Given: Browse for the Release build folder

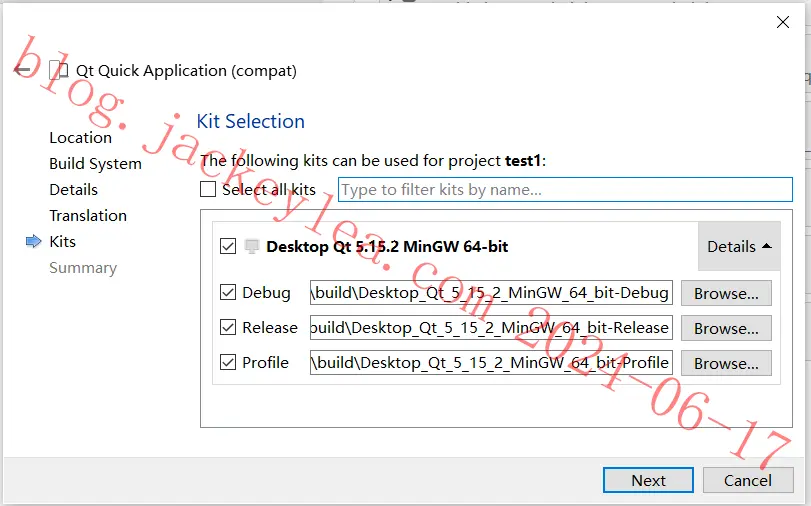Looking at the screenshot, I should 726,329.
